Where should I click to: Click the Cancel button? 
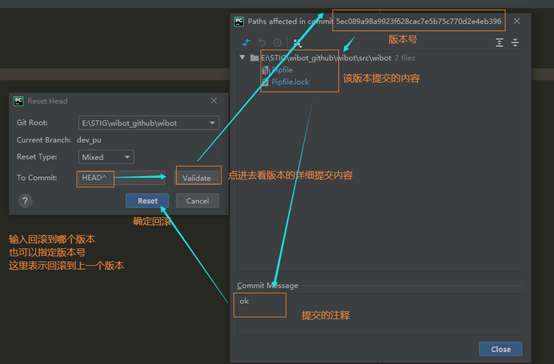[198, 201]
